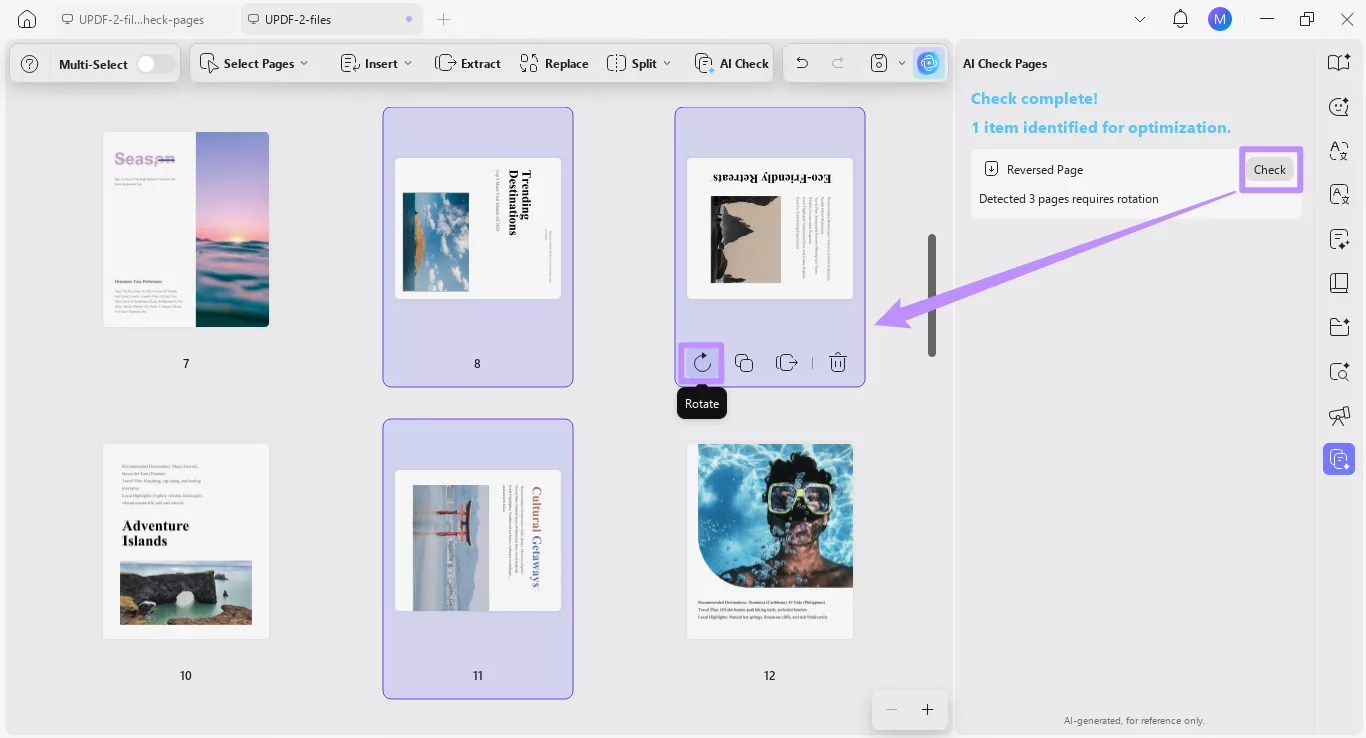Click "1 item identified for optimization." text

coord(1101,127)
